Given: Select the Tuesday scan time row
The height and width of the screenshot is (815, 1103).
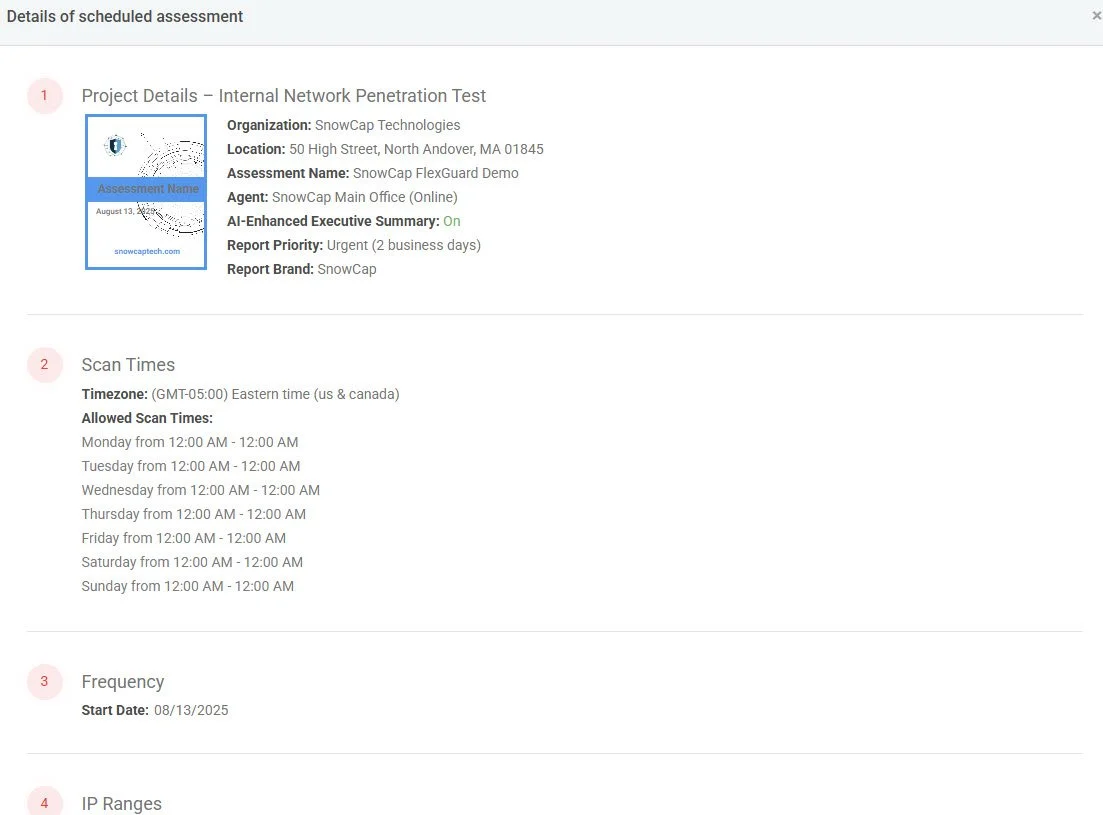Looking at the screenshot, I should (191, 466).
